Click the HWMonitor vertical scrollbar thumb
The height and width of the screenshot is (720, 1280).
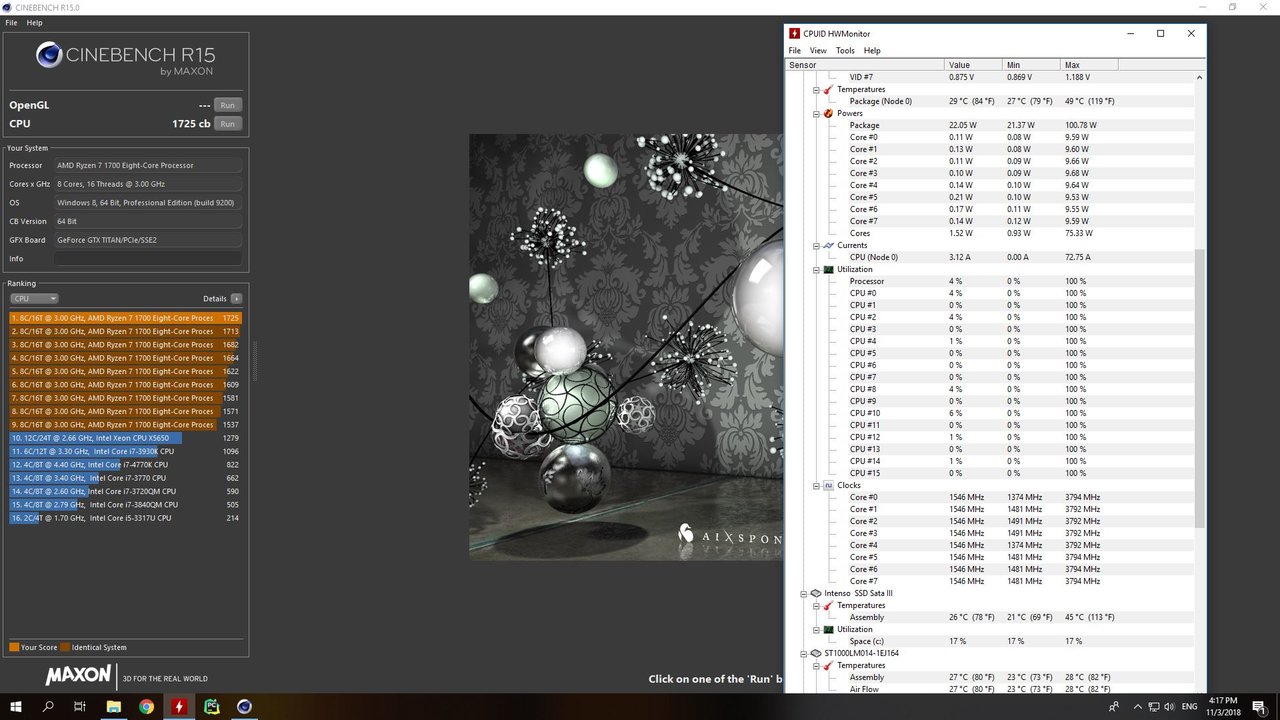click(x=1200, y=388)
